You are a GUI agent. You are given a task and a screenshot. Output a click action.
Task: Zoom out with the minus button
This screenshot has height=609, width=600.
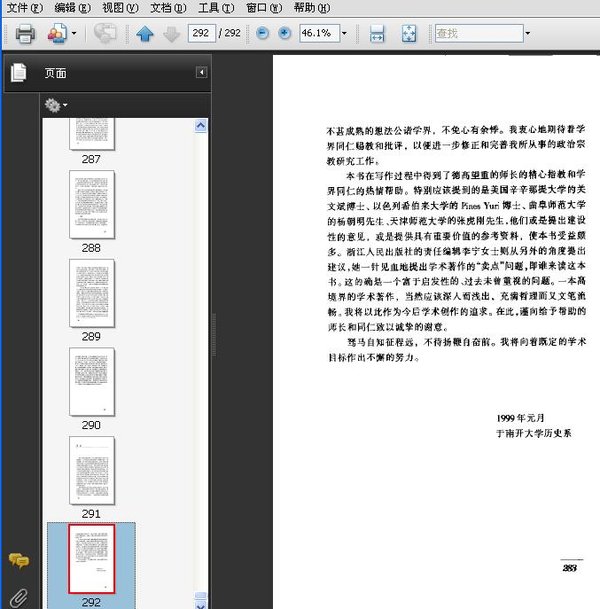point(263,33)
